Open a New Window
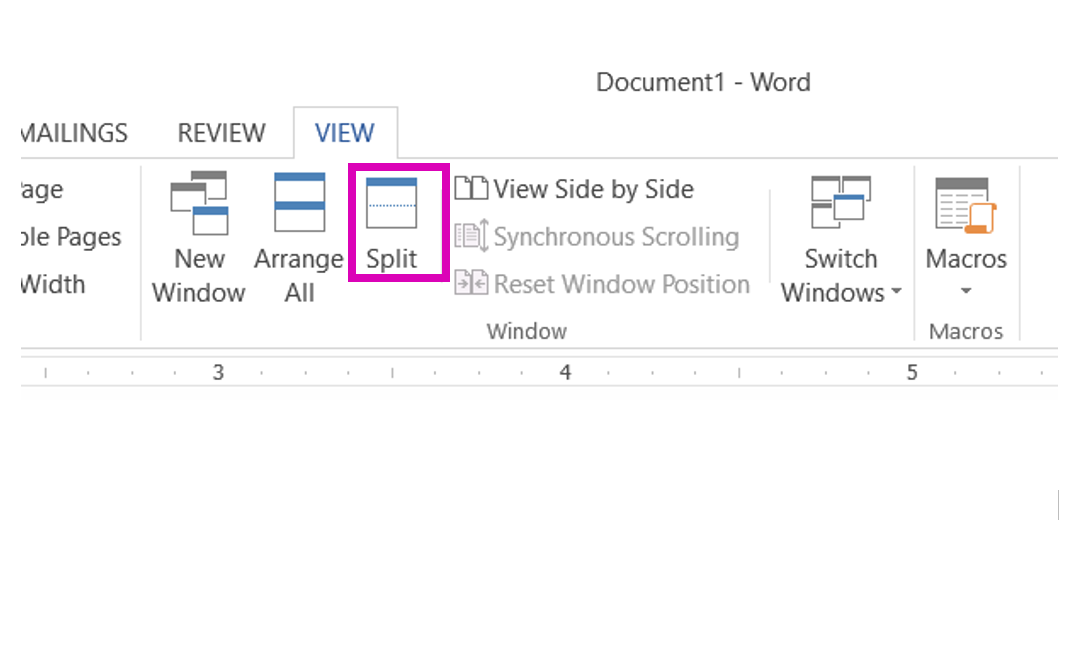 click(x=199, y=236)
